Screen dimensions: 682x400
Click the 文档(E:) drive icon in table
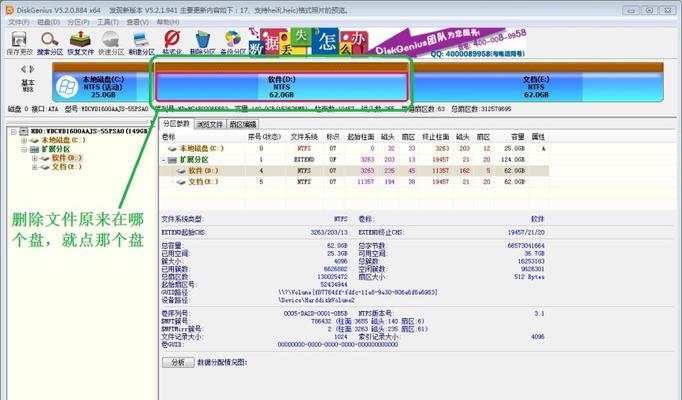click(x=181, y=182)
